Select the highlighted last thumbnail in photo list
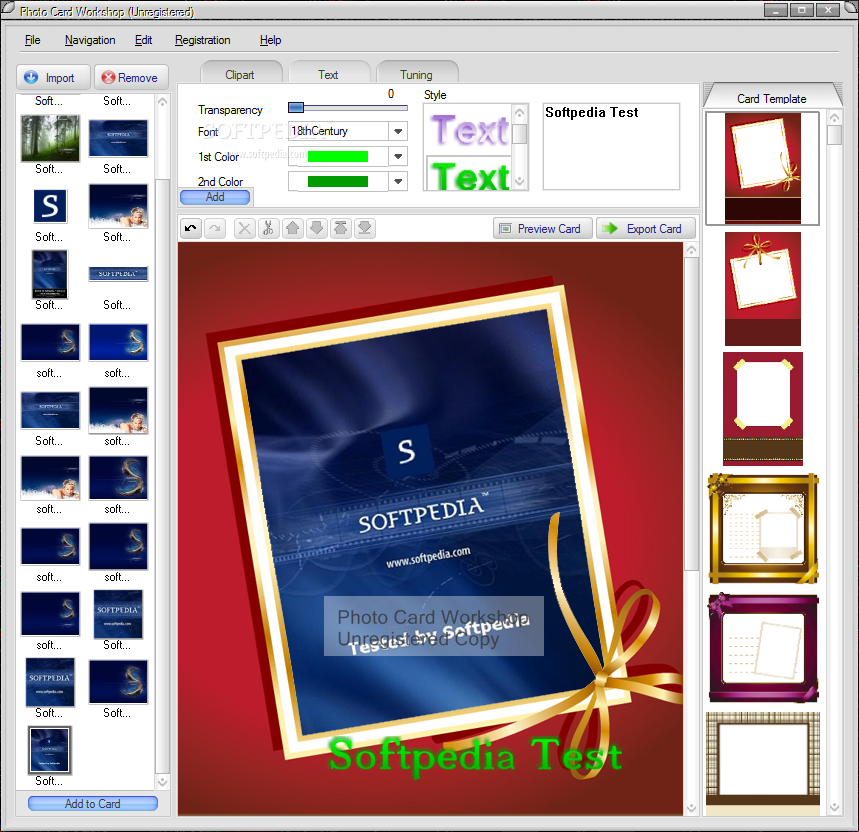The height and width of the screenshot is (832, 859). [x=49, y=750]
